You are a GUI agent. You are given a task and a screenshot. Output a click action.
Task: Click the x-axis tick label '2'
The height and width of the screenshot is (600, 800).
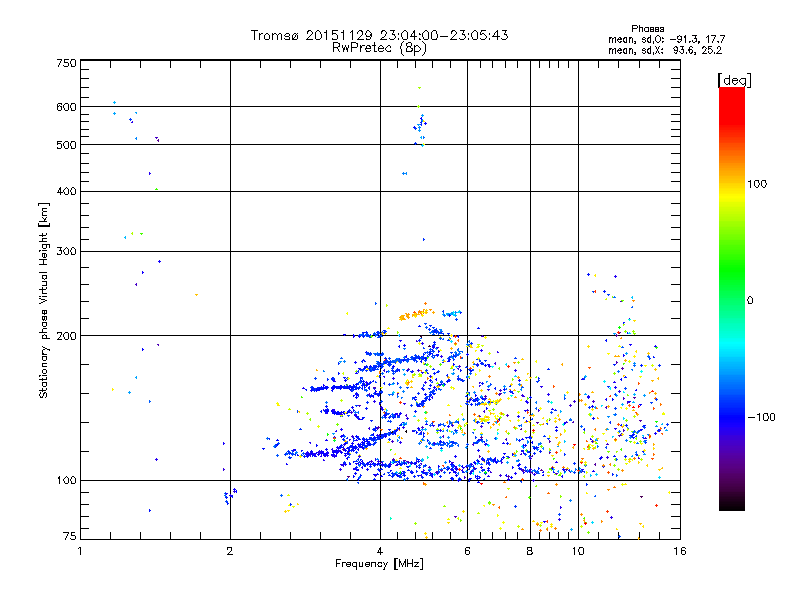(230, 551)
